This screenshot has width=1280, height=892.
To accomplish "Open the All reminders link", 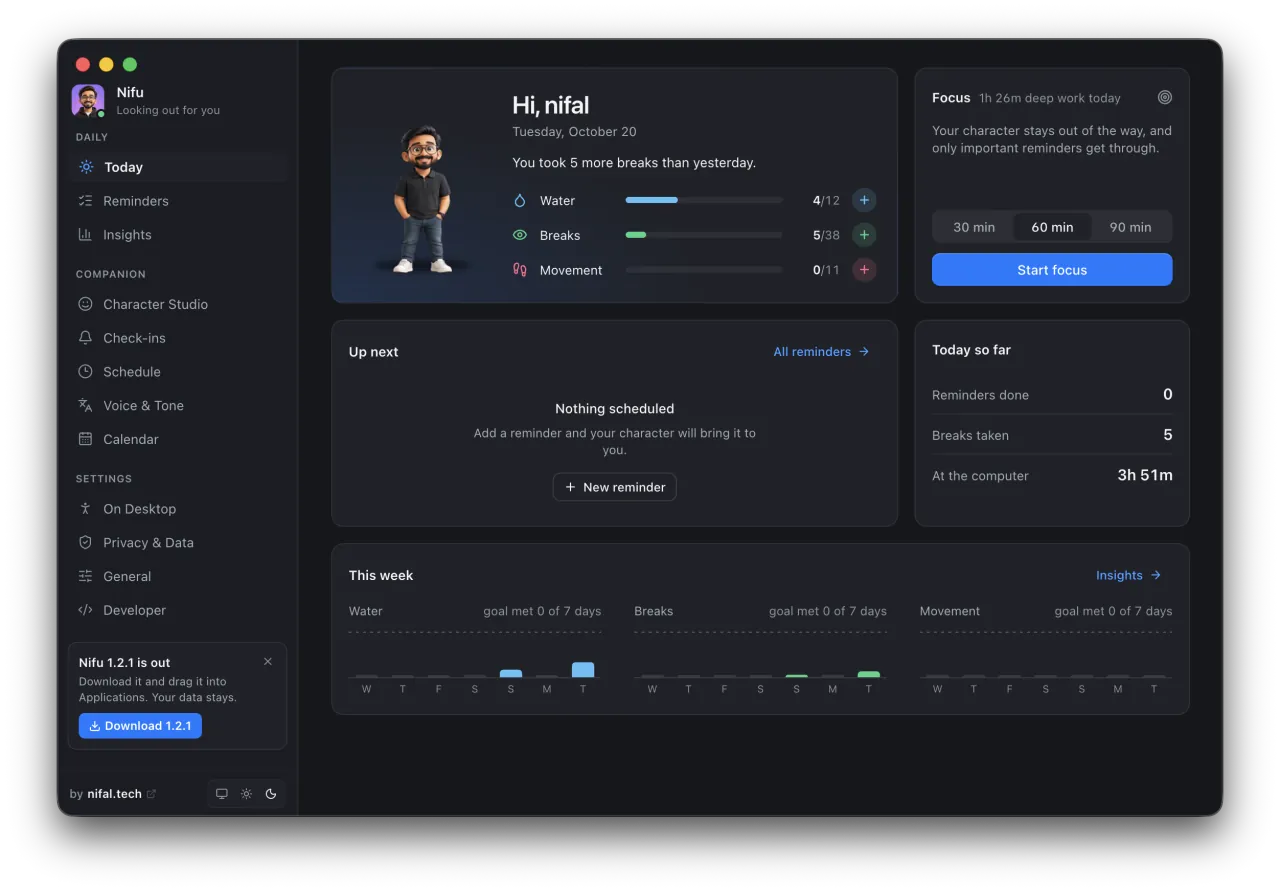I will click(x=822, y=352).
